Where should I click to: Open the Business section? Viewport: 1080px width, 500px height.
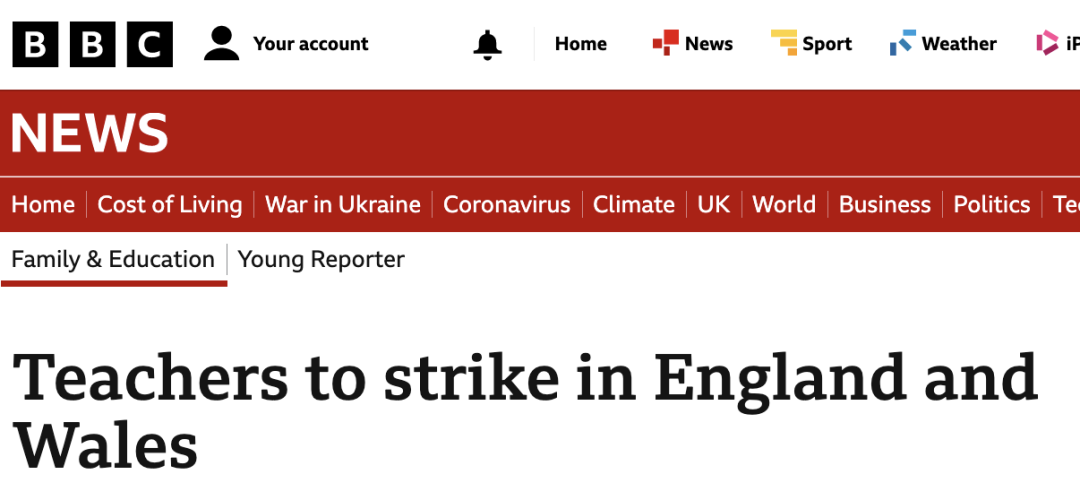884,205
